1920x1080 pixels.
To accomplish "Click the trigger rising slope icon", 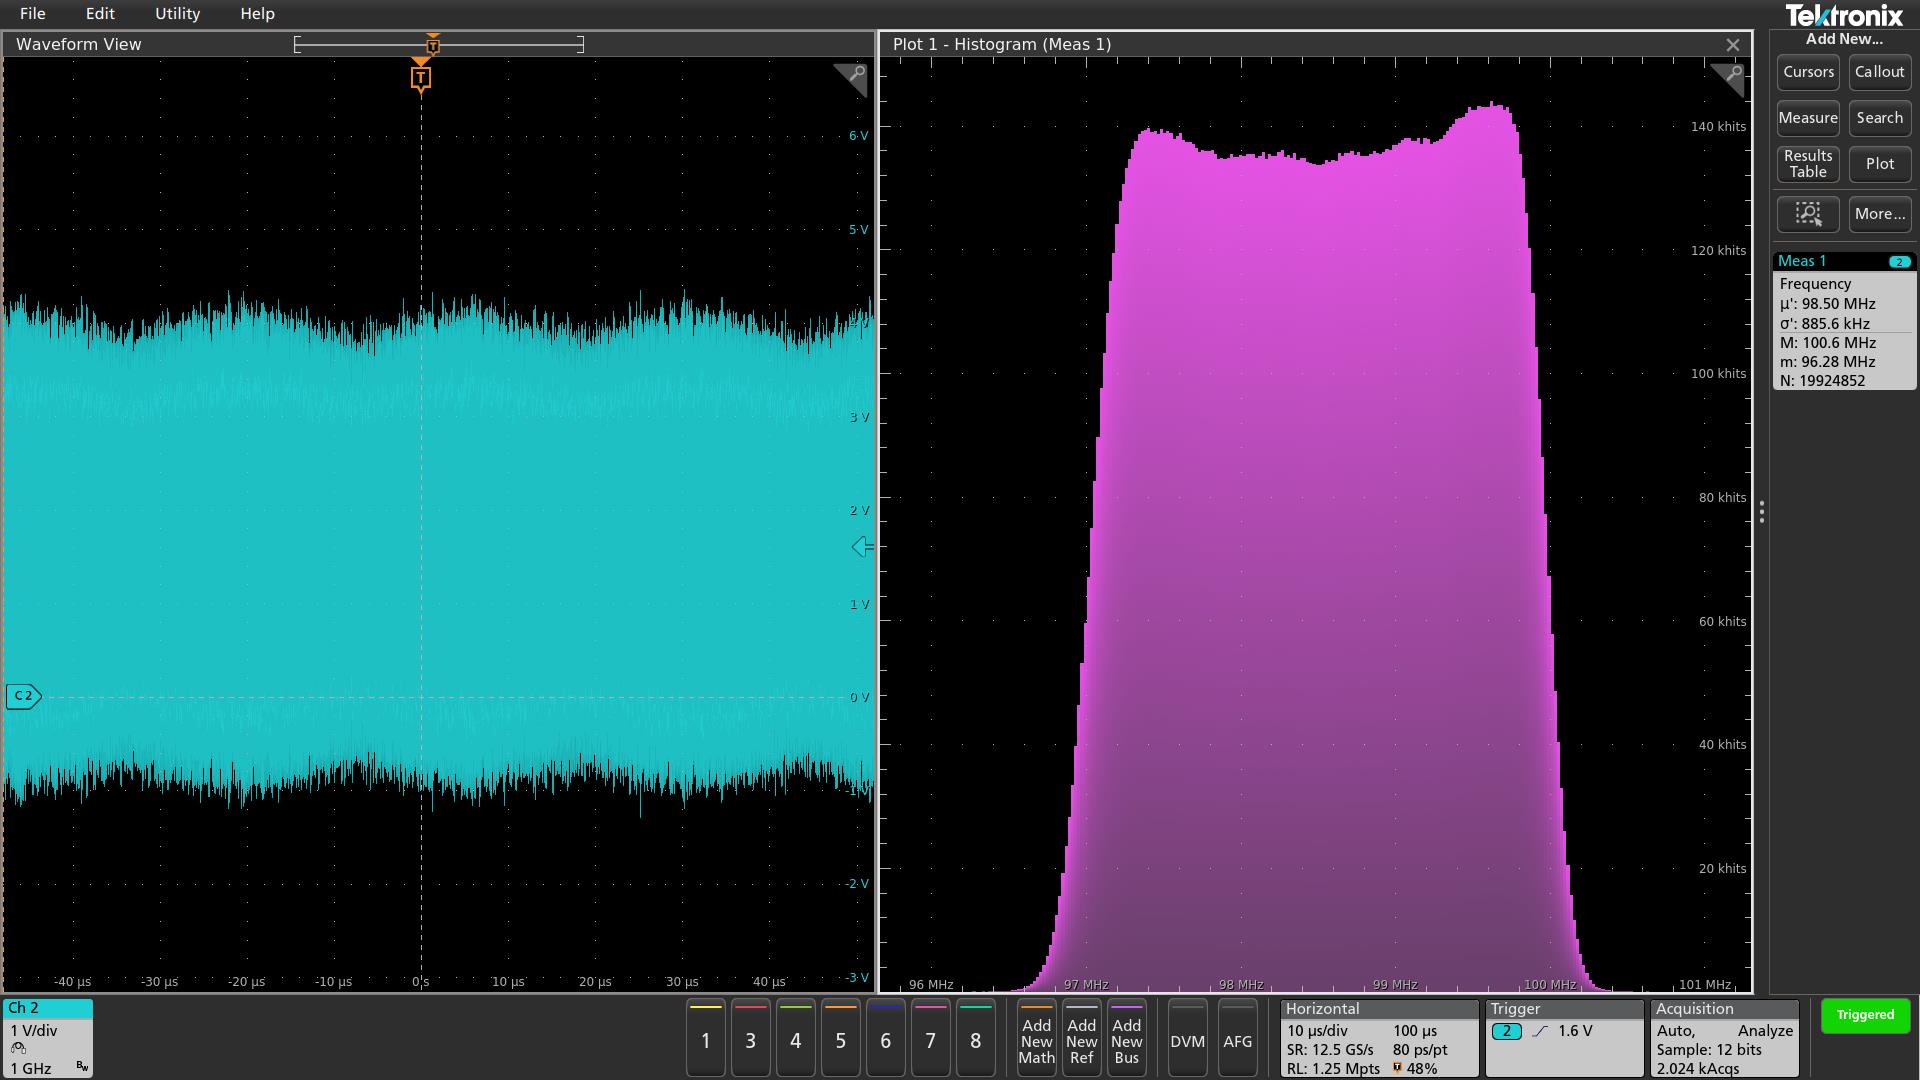I will 1540,1031.
